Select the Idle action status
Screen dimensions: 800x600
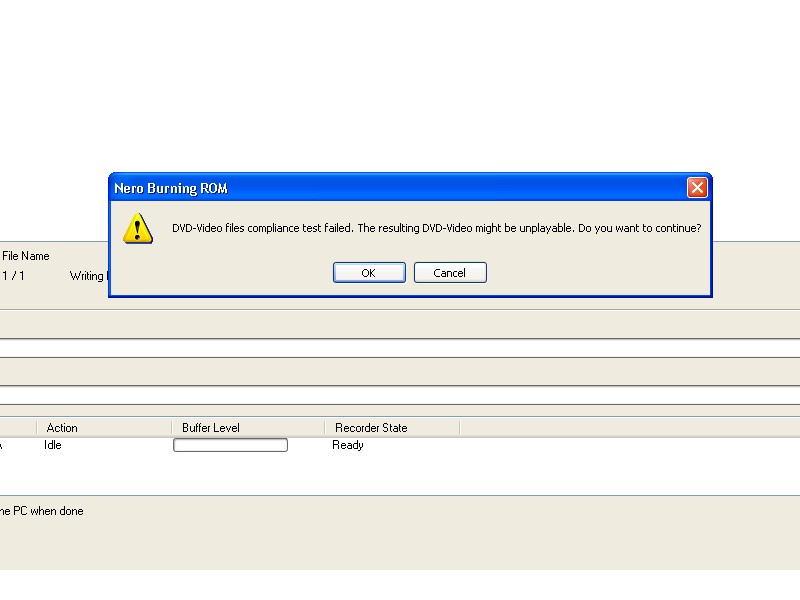pyautogui.click(x=53, y=445)
